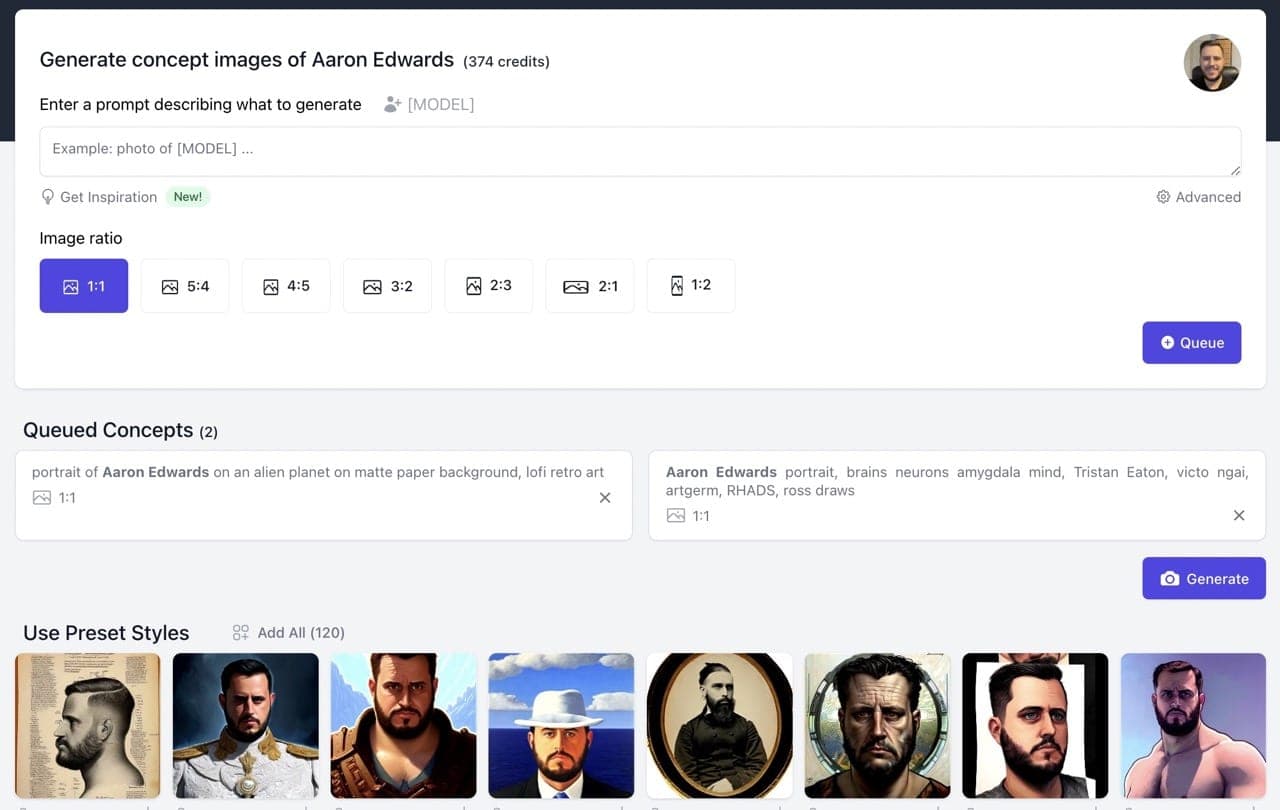Remove the brains neurons queued concept
Image resolution: width=1280 pixels, height=810 pixels.
[1239, 516]
